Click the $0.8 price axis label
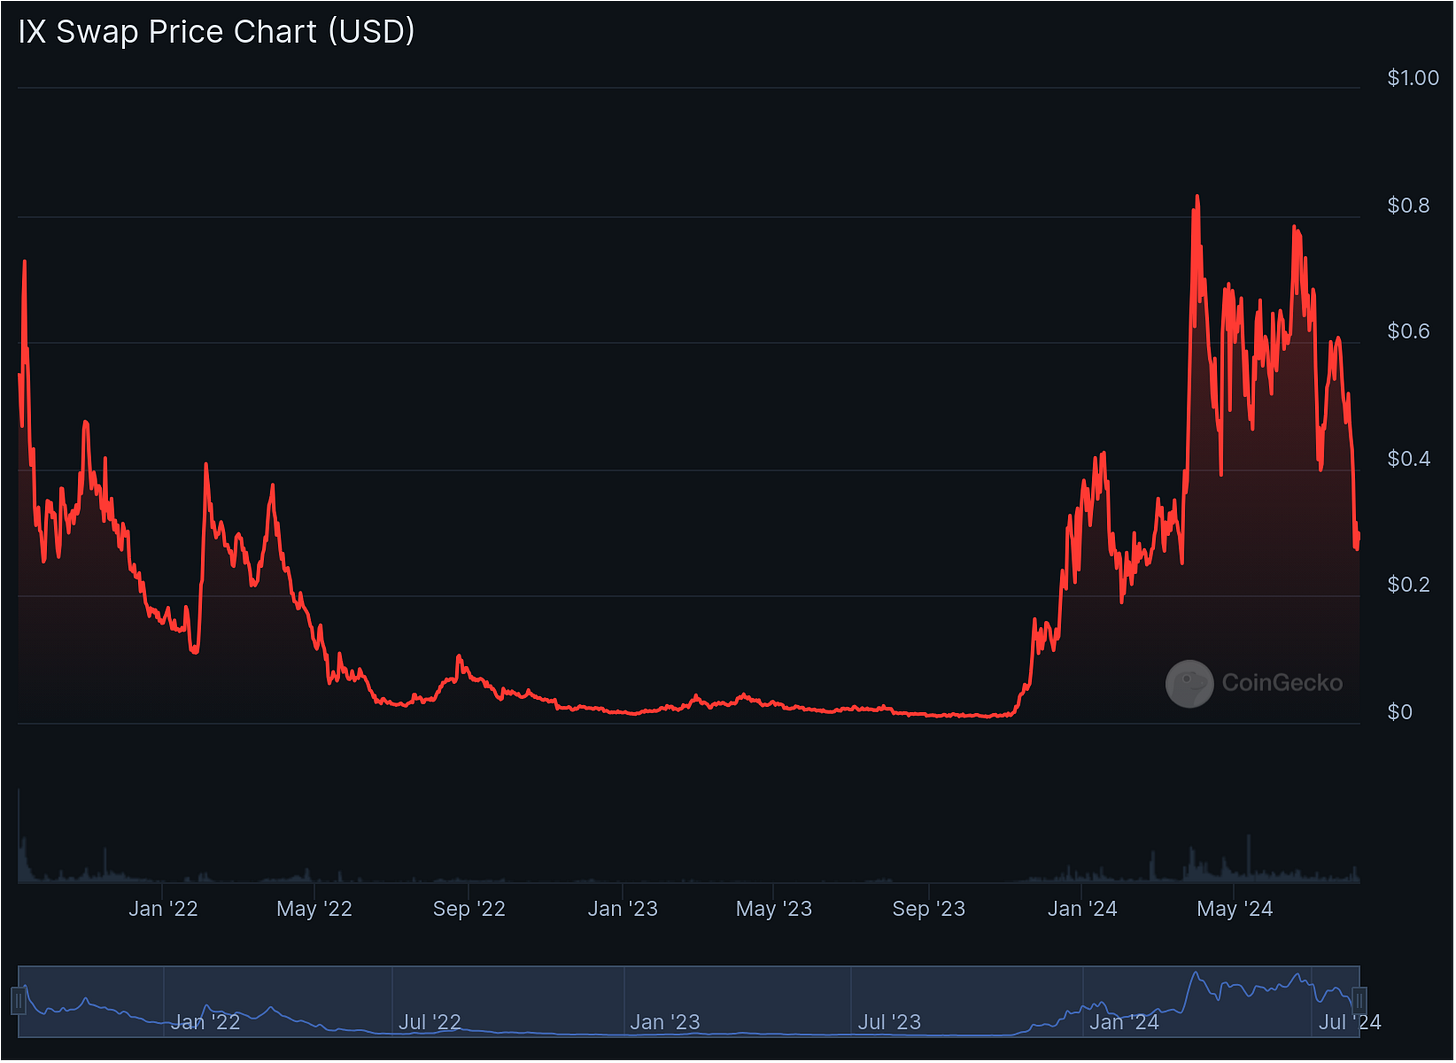The image size is (1456, 1063). coord(1408,206)
